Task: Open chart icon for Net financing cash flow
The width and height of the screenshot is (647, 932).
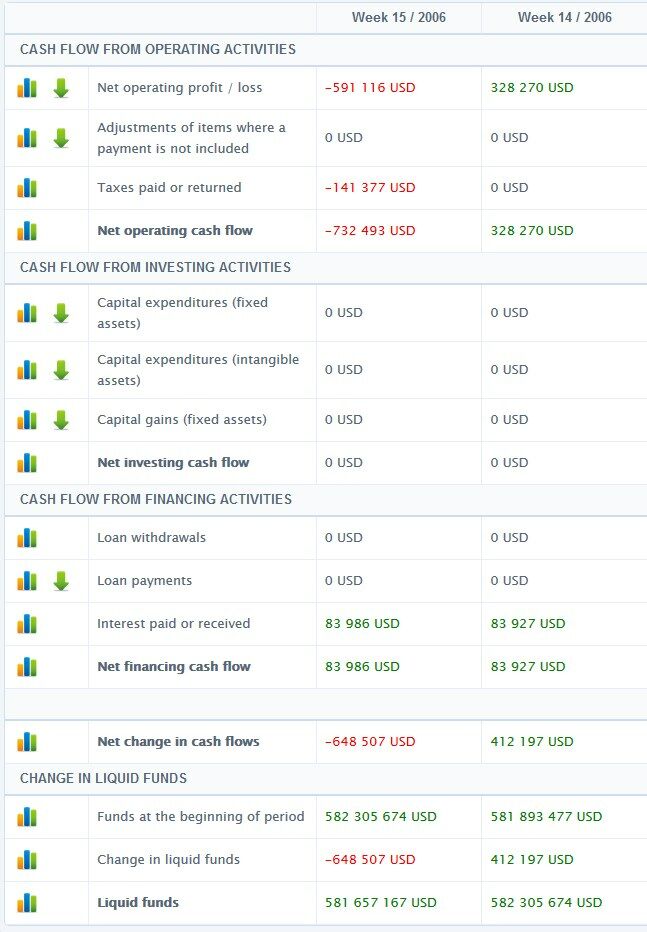Action: pos(27,667)
